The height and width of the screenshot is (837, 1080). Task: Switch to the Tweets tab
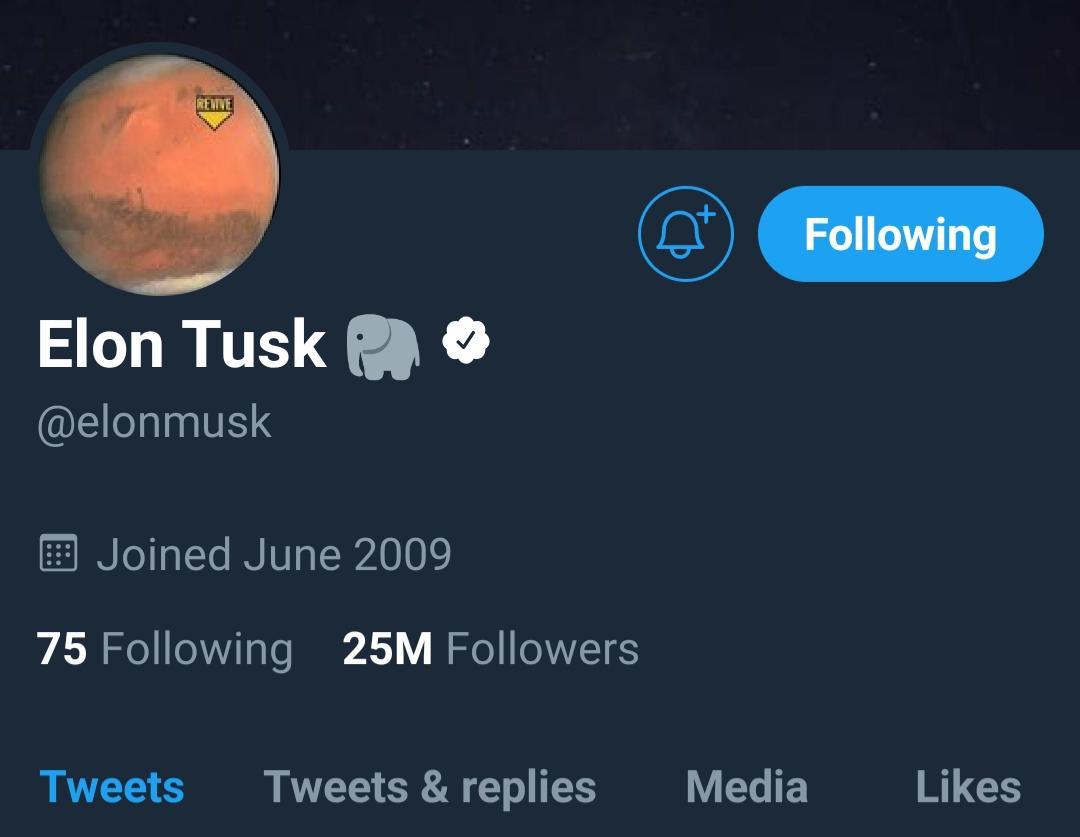click(x=113, y=787)
